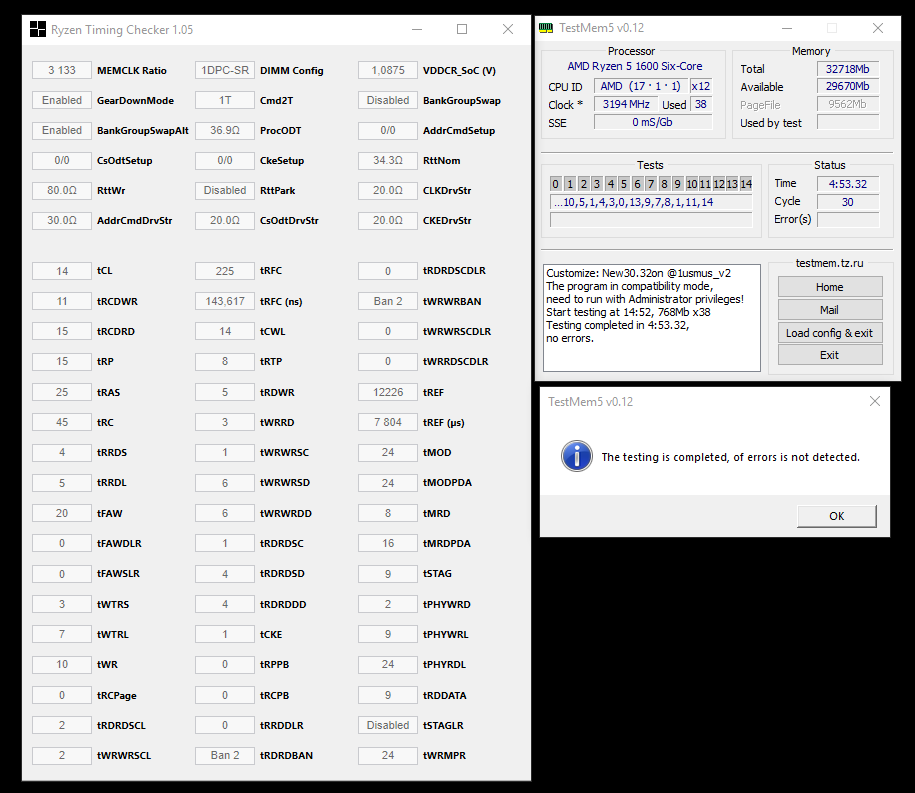Click the CLKDrvStr label
The width and height of the screenshot is (915, 793).
click(446, 191)
